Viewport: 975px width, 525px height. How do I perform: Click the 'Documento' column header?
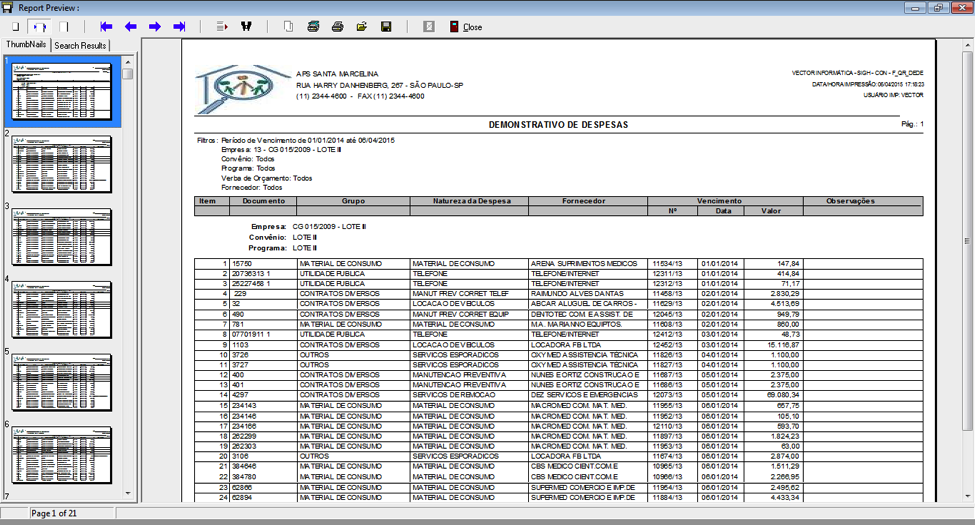tap(264, 201)
